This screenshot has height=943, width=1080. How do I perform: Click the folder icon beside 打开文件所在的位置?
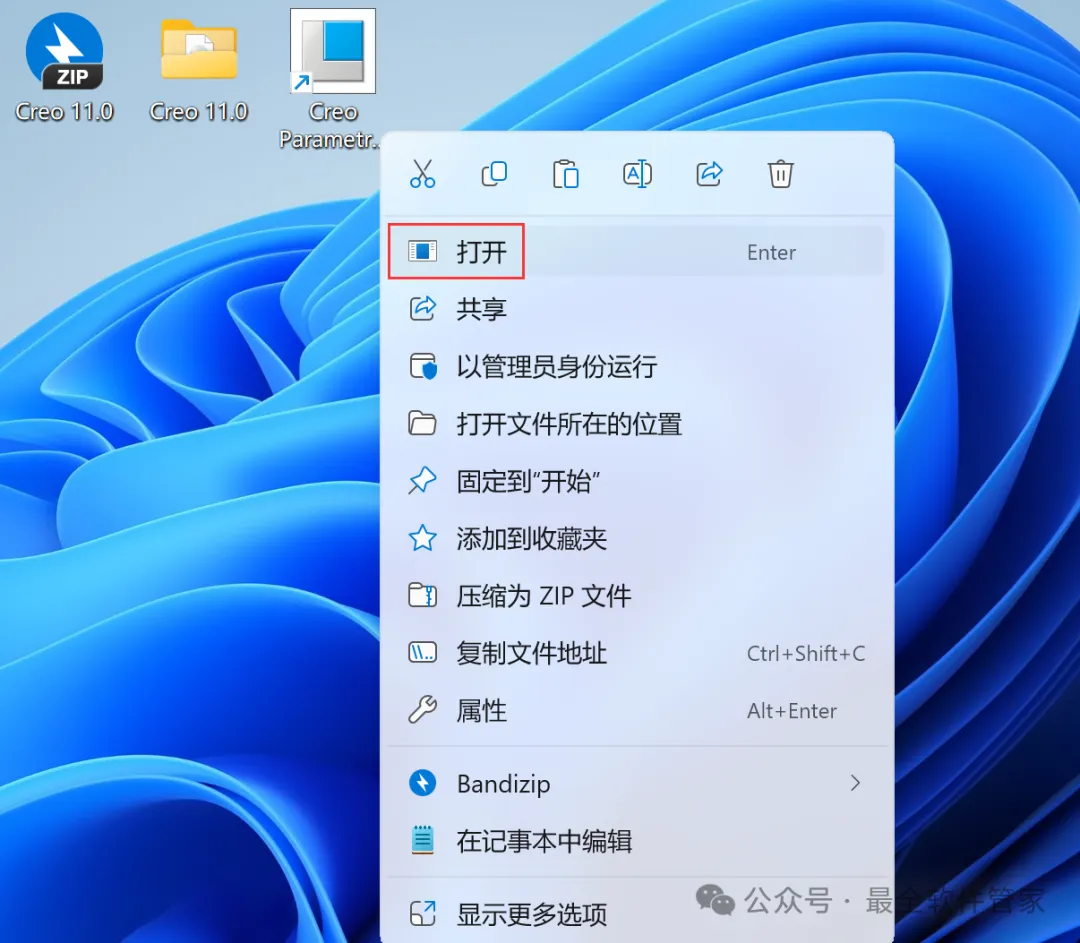tap(422, 424)
